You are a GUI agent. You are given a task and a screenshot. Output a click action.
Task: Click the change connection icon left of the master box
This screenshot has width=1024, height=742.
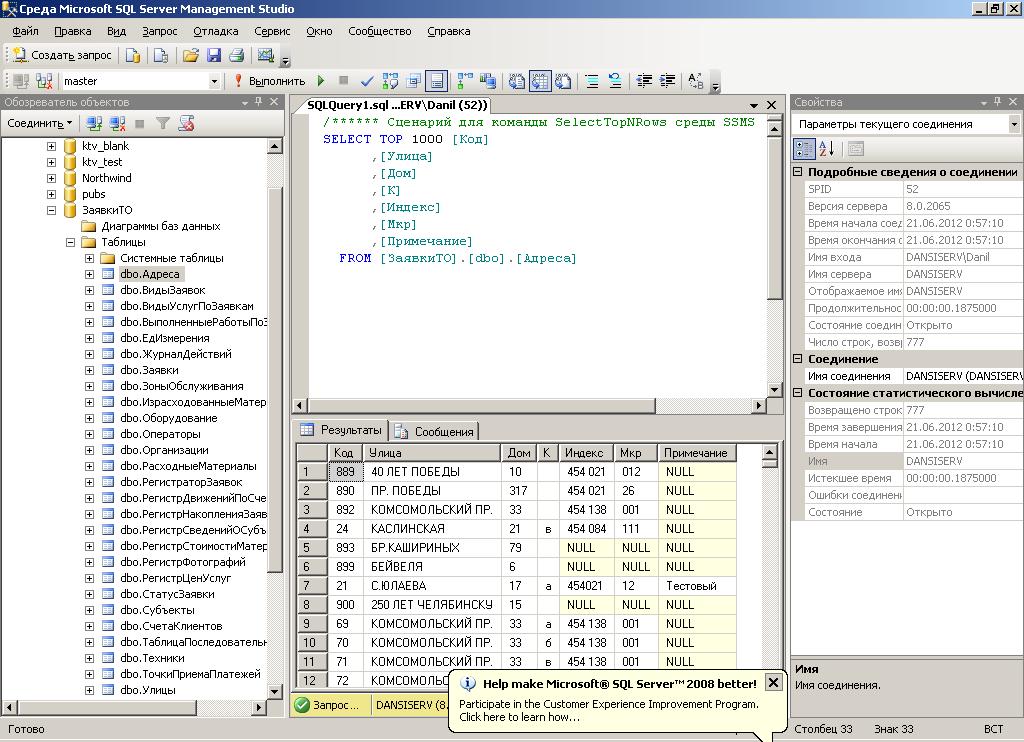(x=44, y=81)
